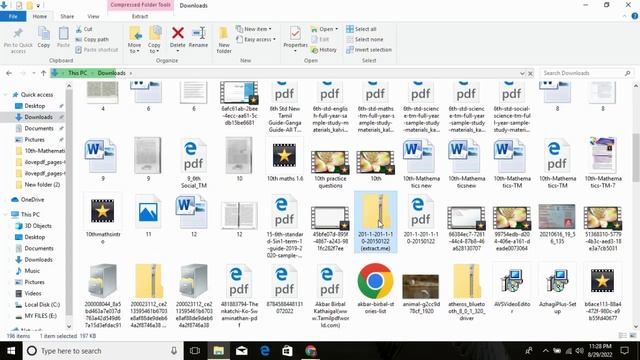Click Copy path in Clipboard group

(92, 40)
